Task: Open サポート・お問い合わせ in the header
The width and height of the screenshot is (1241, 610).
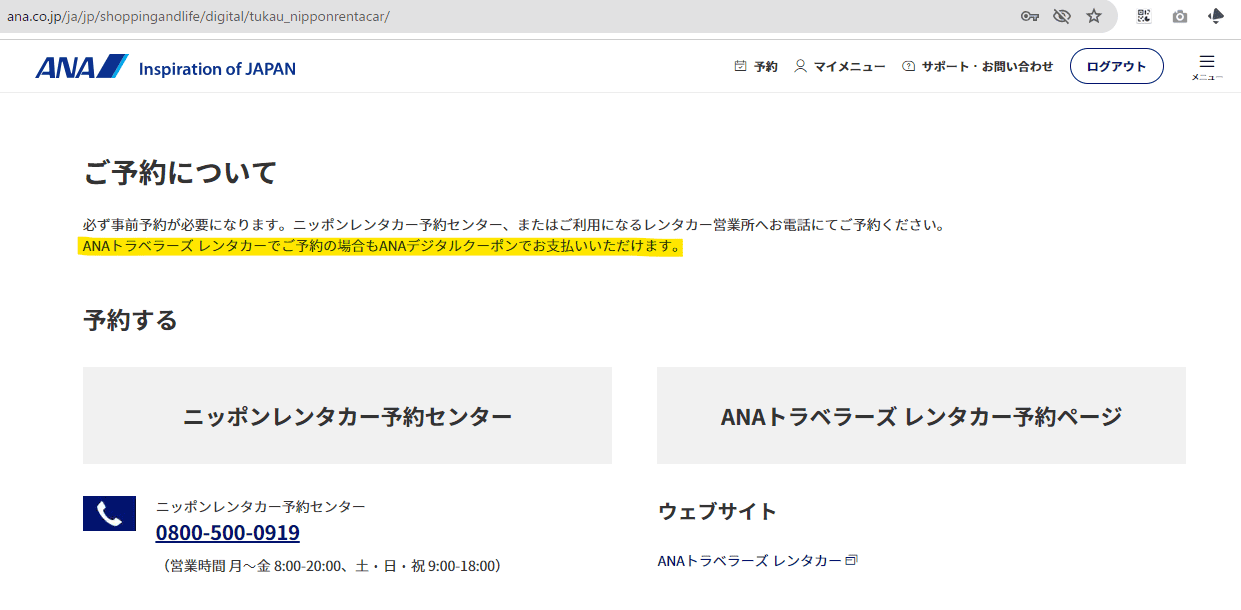Action: coord(987,67)
